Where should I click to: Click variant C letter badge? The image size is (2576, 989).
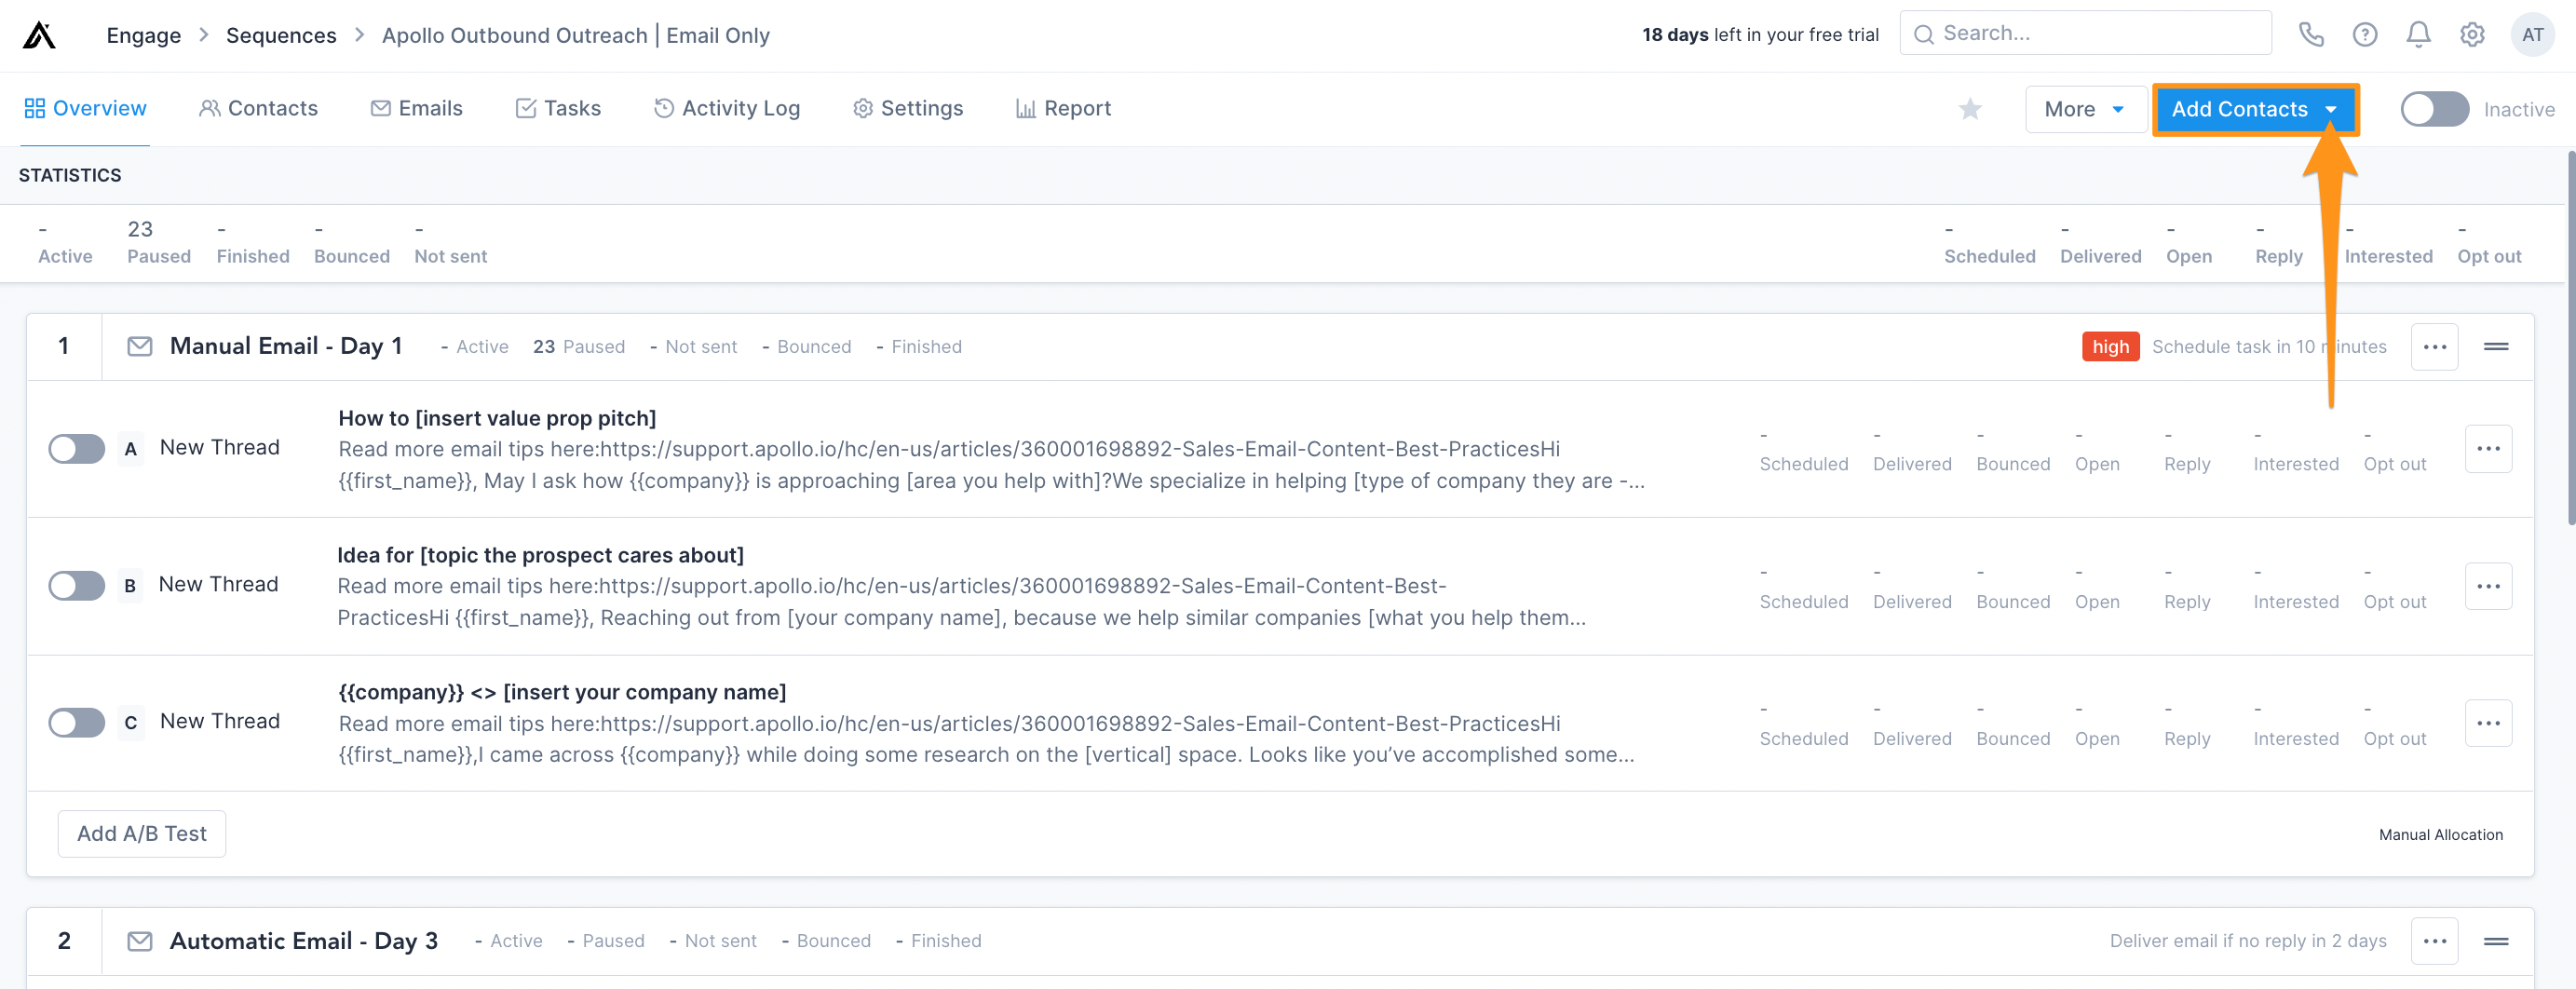pyautogui.click(x=130, y=723)
